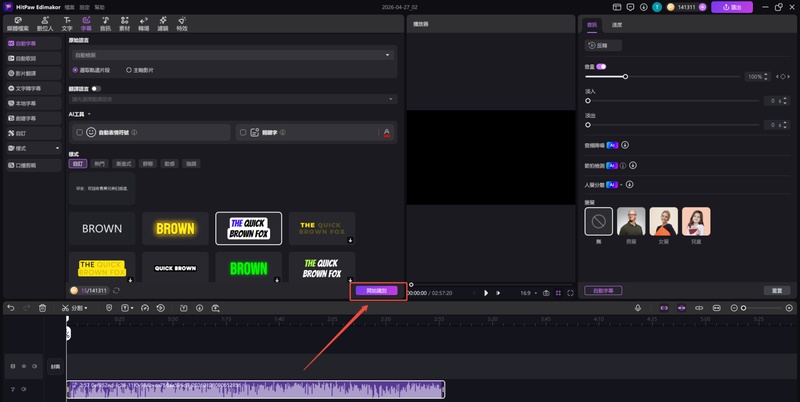Select the 選取軌道片段 radio option

tap(76, 70)
